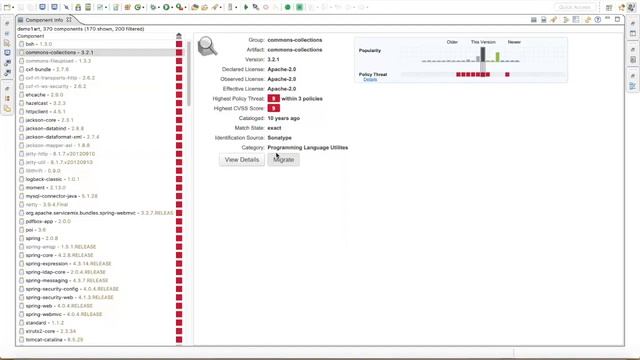Toggle checkbox for hazelcast row
The image size is (640, 360).
click(x=21, y=103)
